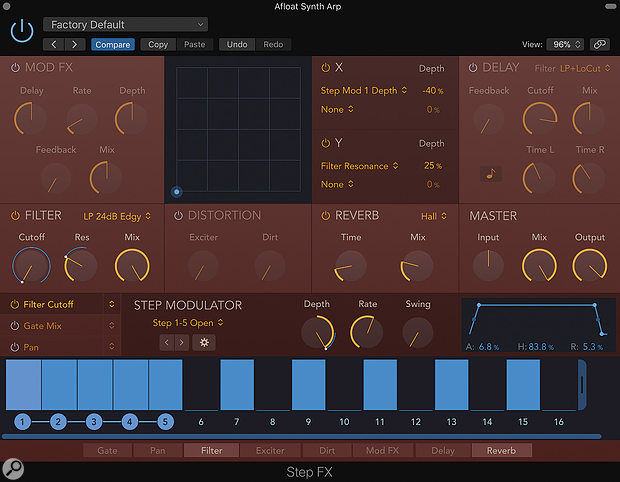This screenshot has width=620, height=482.
Task: Toggle Filter Cutoff modulator power
Action: click(x=15, y=304)
